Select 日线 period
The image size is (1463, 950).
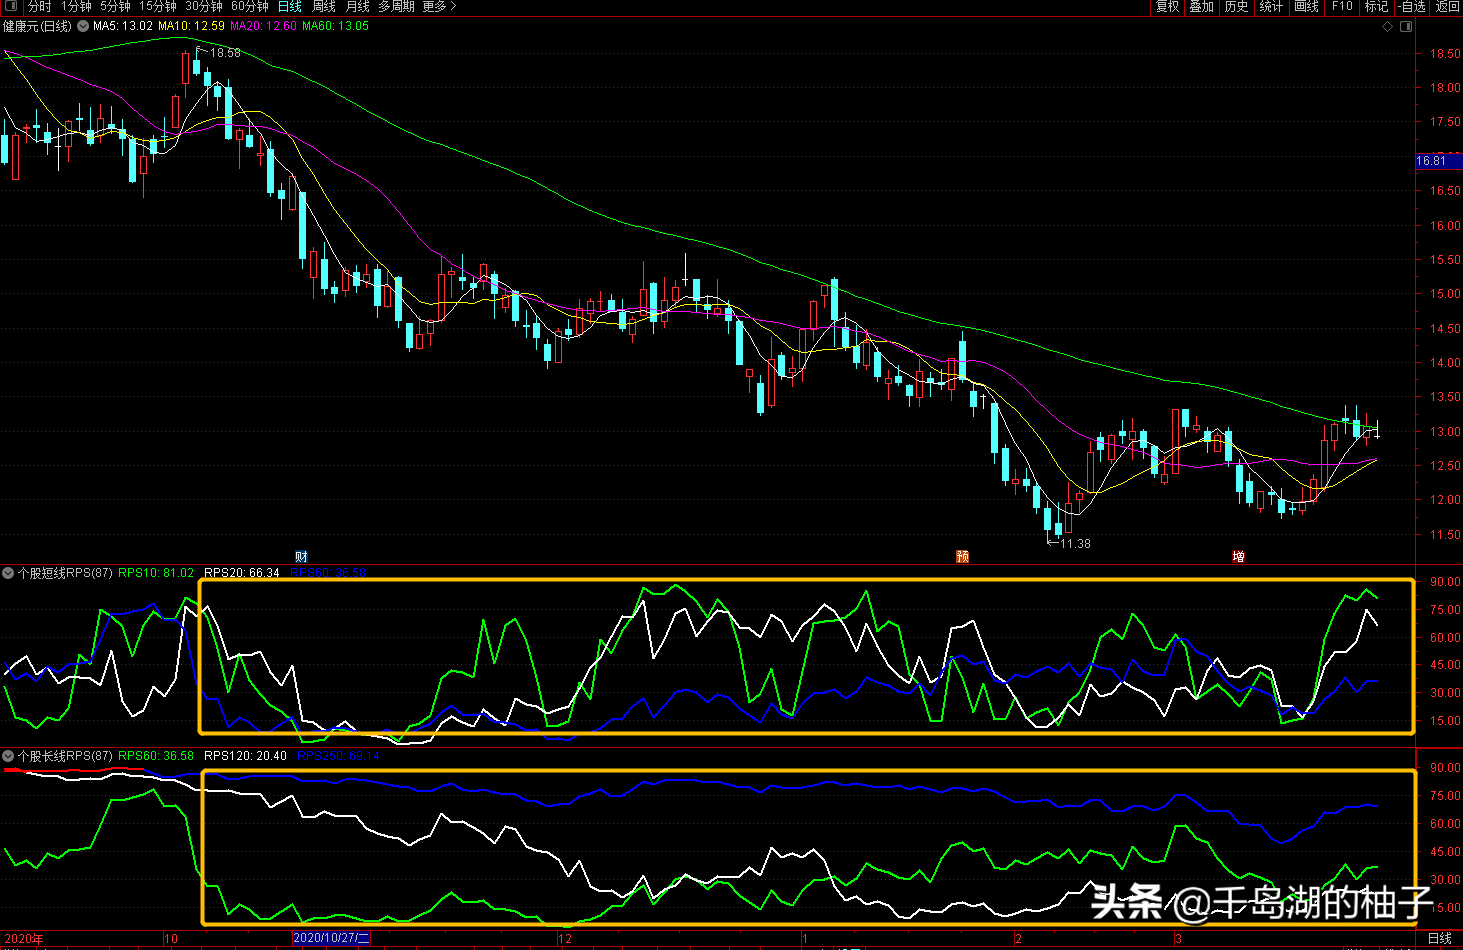(290, 6)
